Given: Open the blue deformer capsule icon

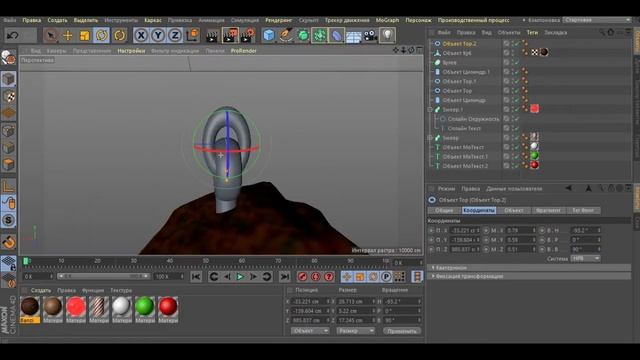Looking at the screenshot, I should pos(337,36).
